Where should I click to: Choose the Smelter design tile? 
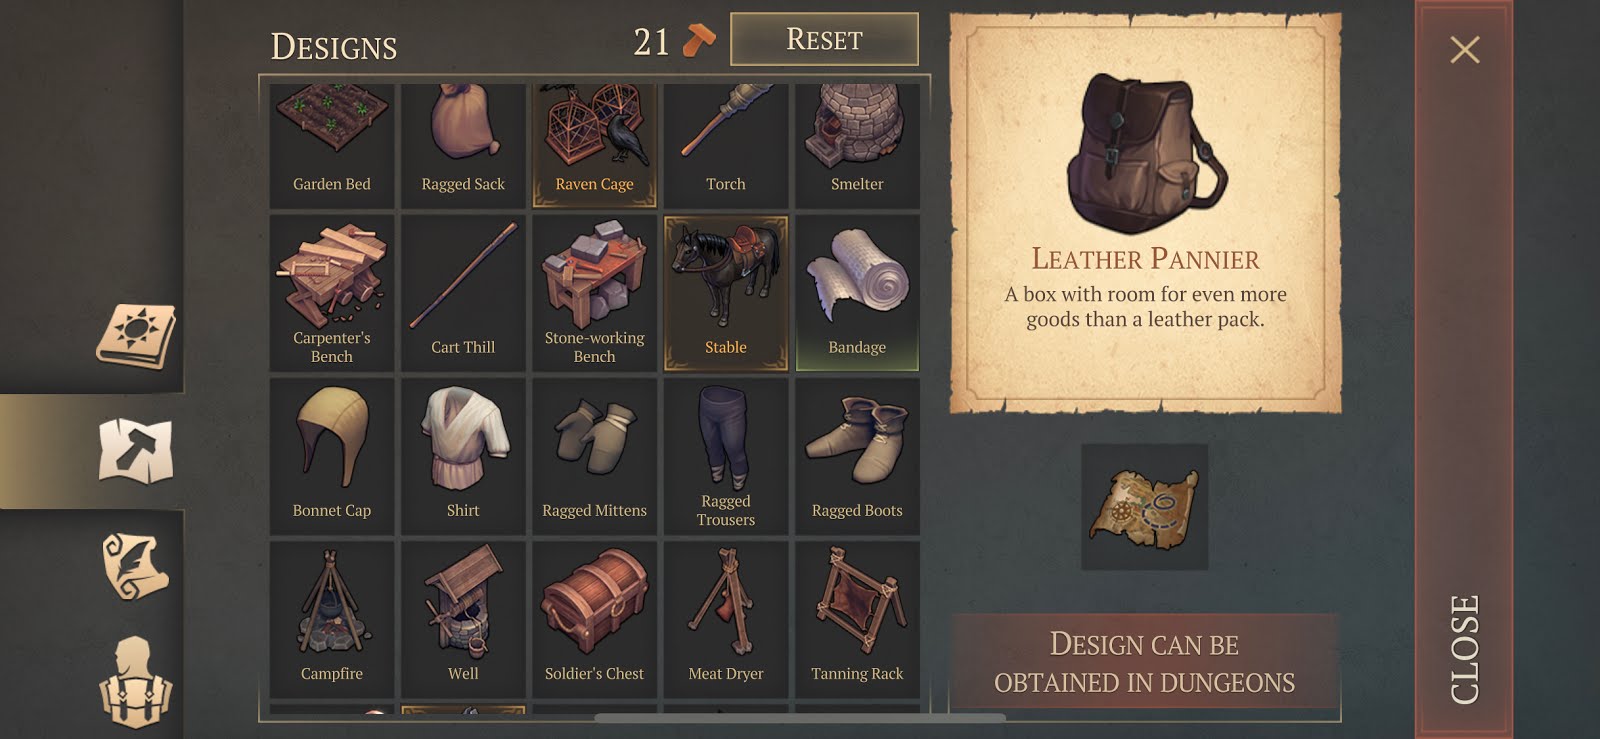[x=857, y=145]
